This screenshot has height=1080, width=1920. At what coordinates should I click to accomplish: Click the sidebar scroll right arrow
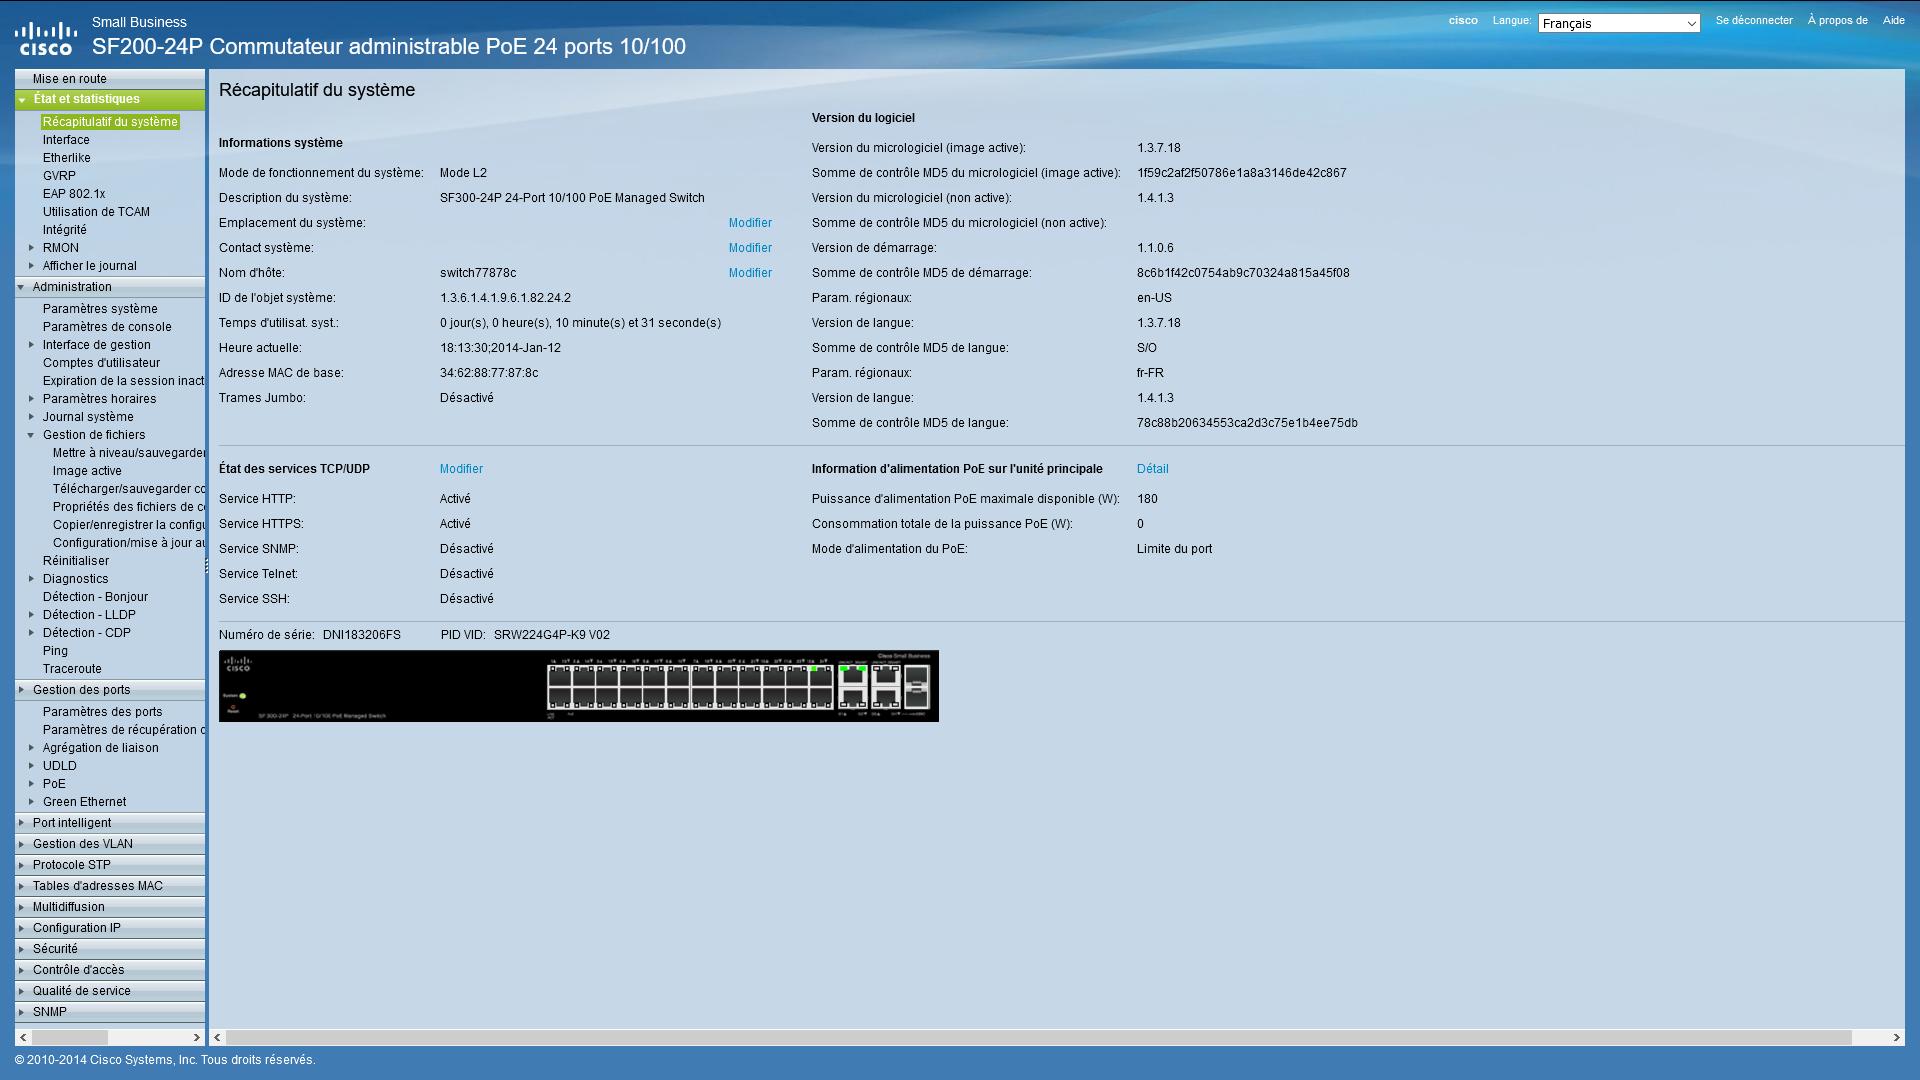pyautogui.click(x=197, y=1038)
